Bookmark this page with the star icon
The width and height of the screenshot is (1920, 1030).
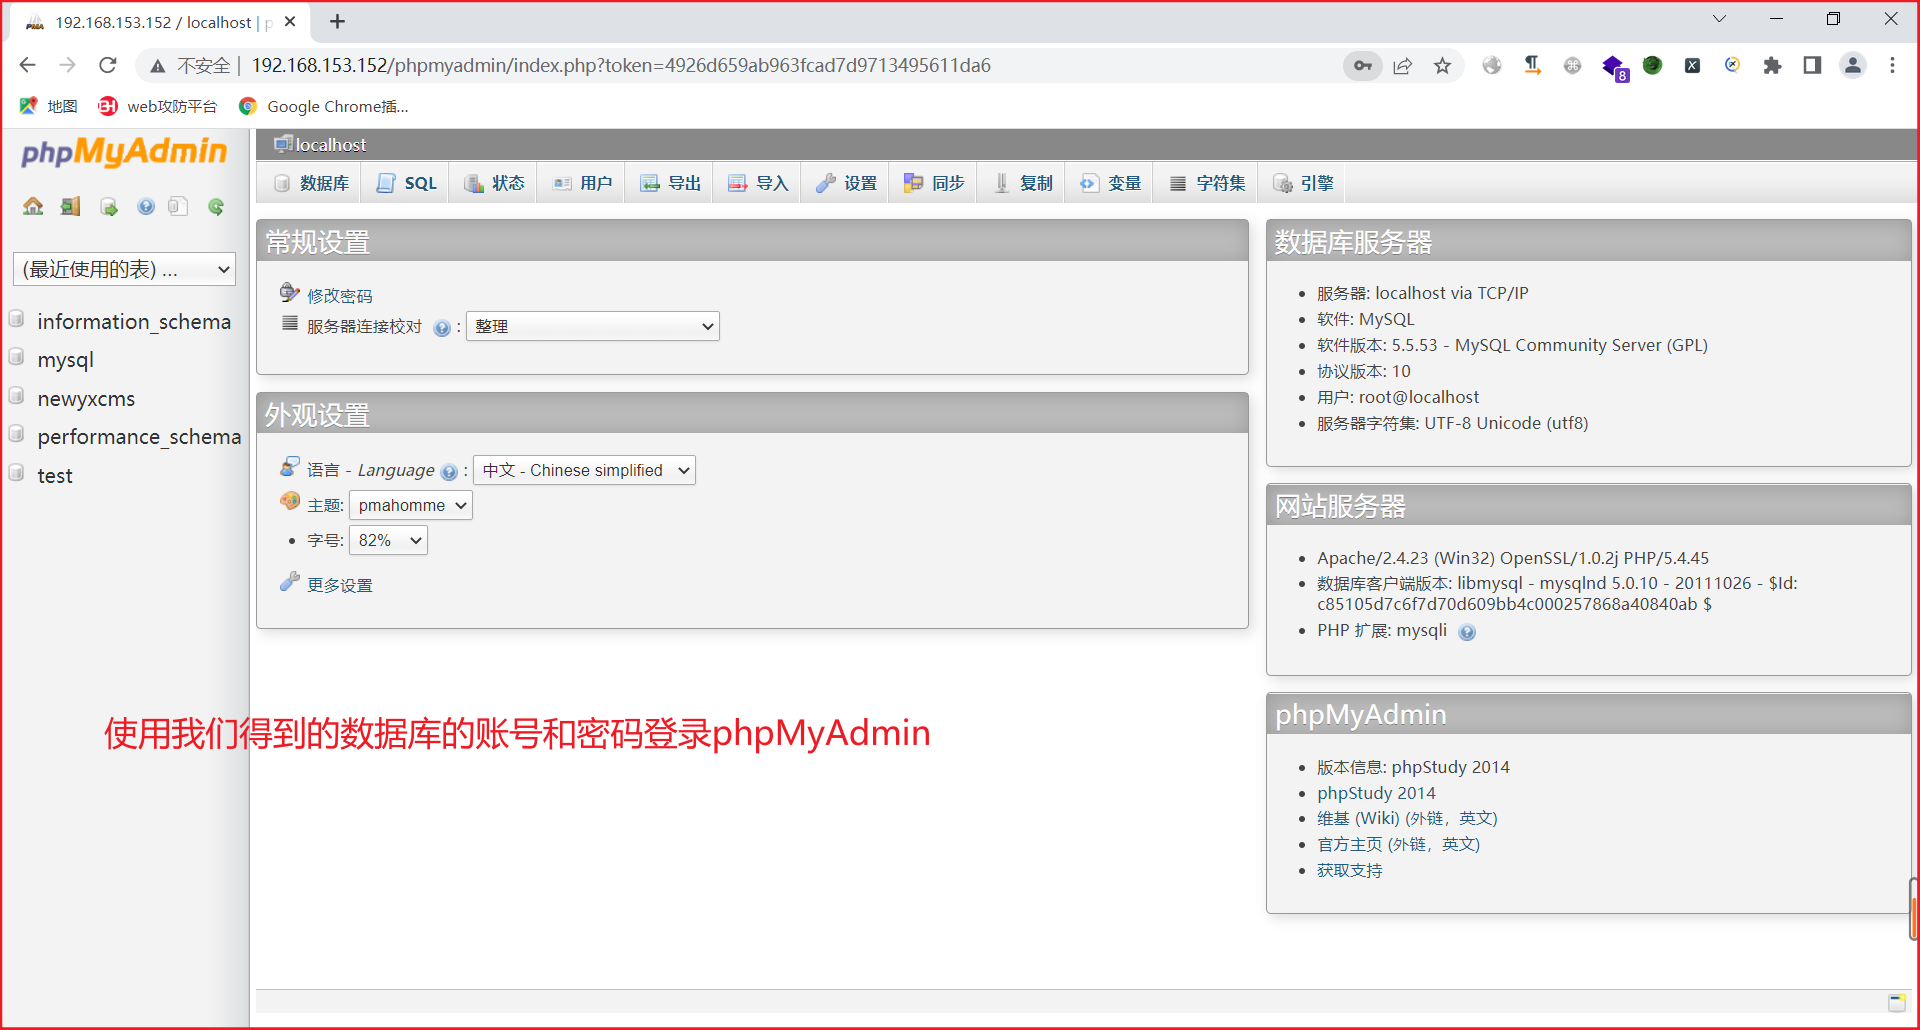click(1442, 65)
